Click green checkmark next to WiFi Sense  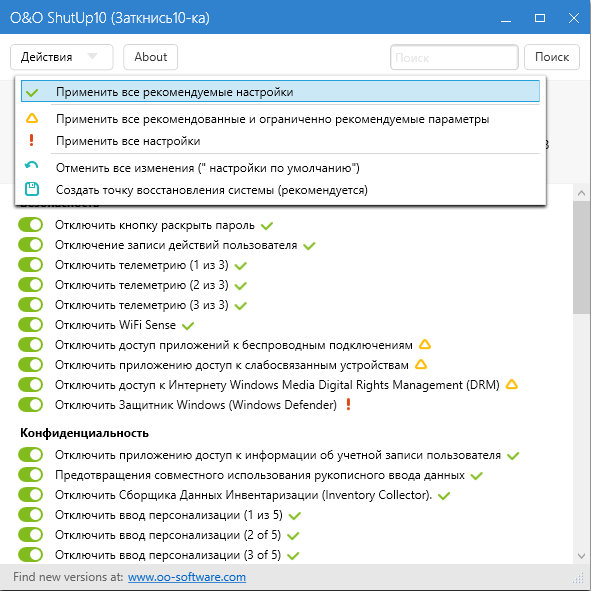(188, 325)
